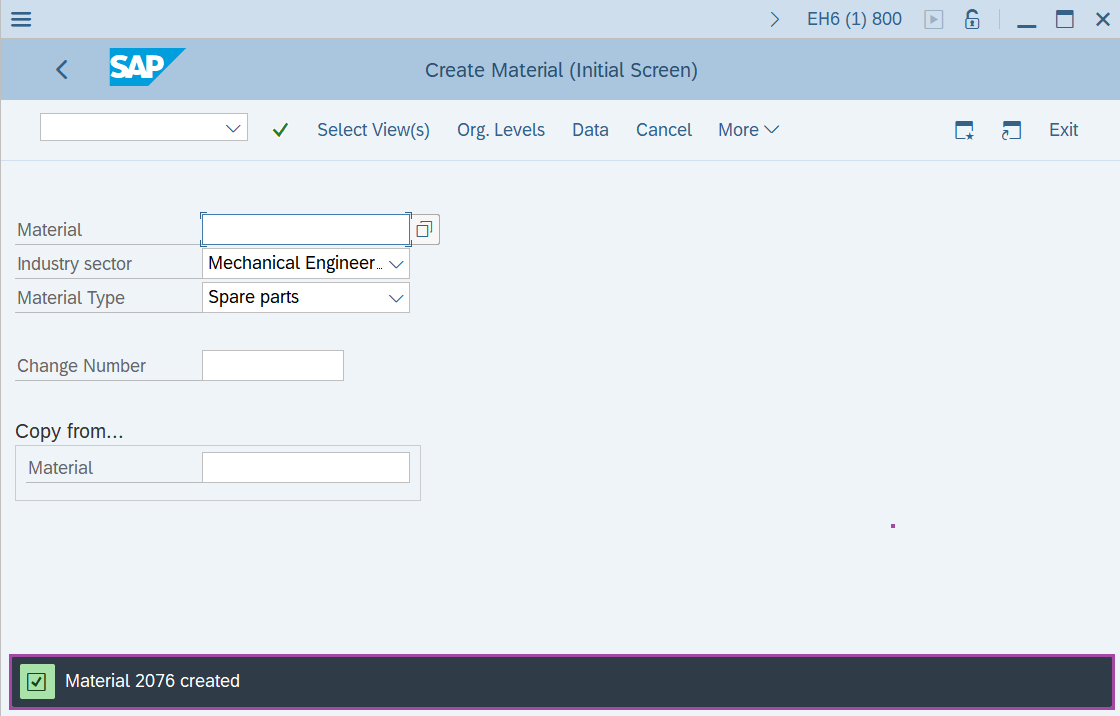Click the EH6 (1) 800 system label
Image resolution: width=1120 pixels, height=716 pixels.
[854, 18]
